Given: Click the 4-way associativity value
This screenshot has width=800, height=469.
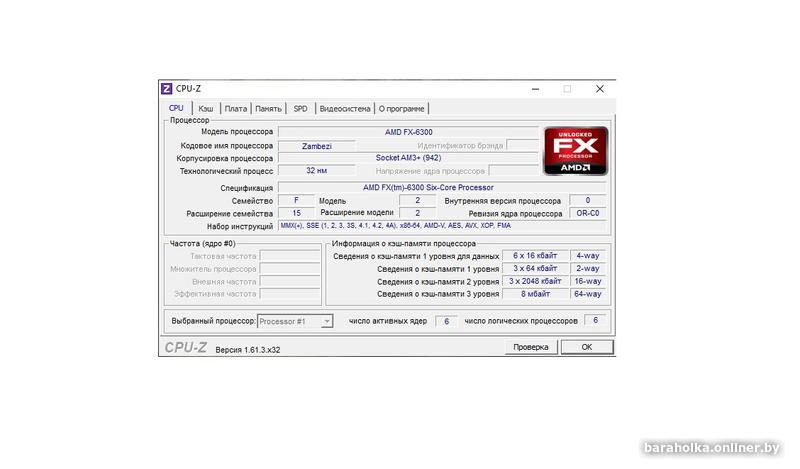Looking at the screenshot, I should [x=588, y=256].
